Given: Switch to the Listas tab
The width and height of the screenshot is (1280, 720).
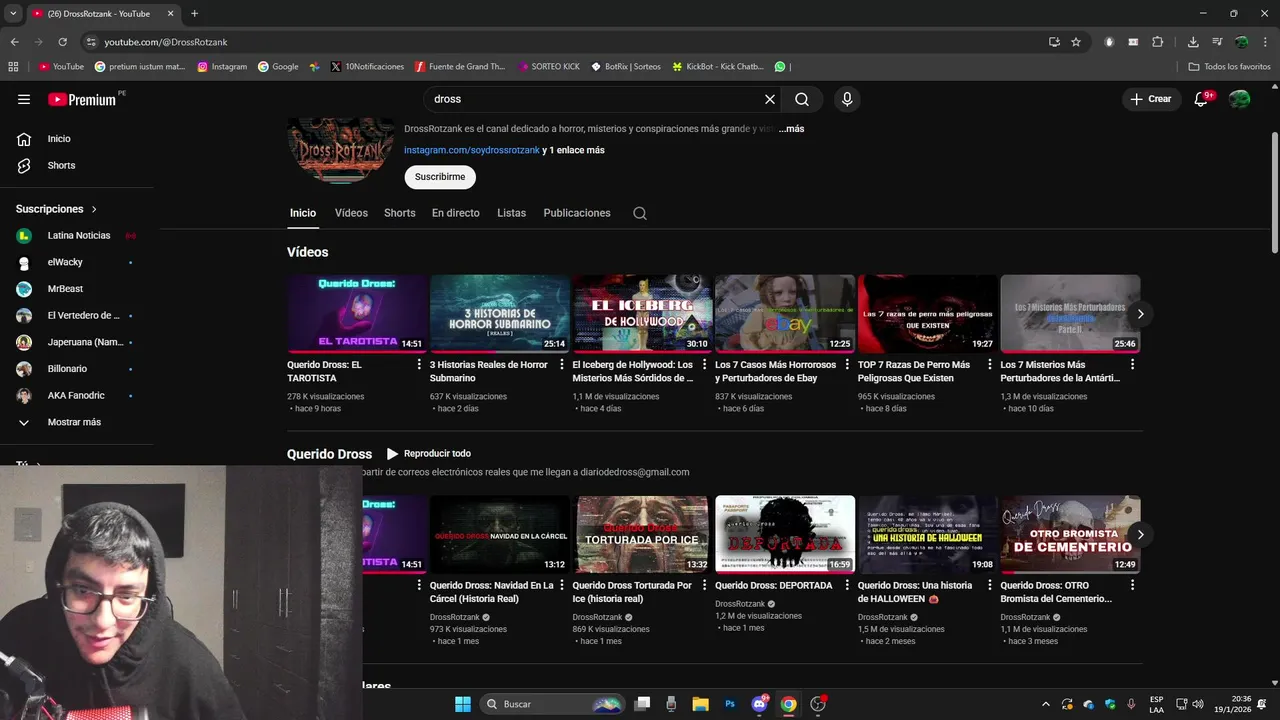Looking at the screenshot, I should (511, 213).
